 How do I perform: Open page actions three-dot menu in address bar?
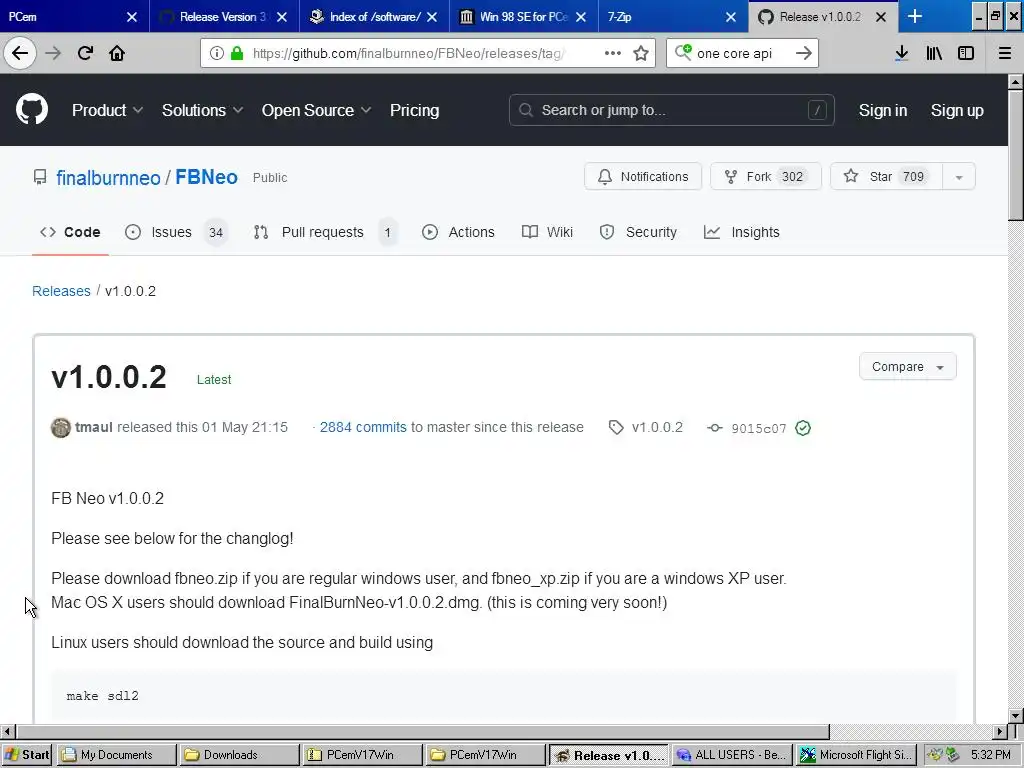pos(613,53)
